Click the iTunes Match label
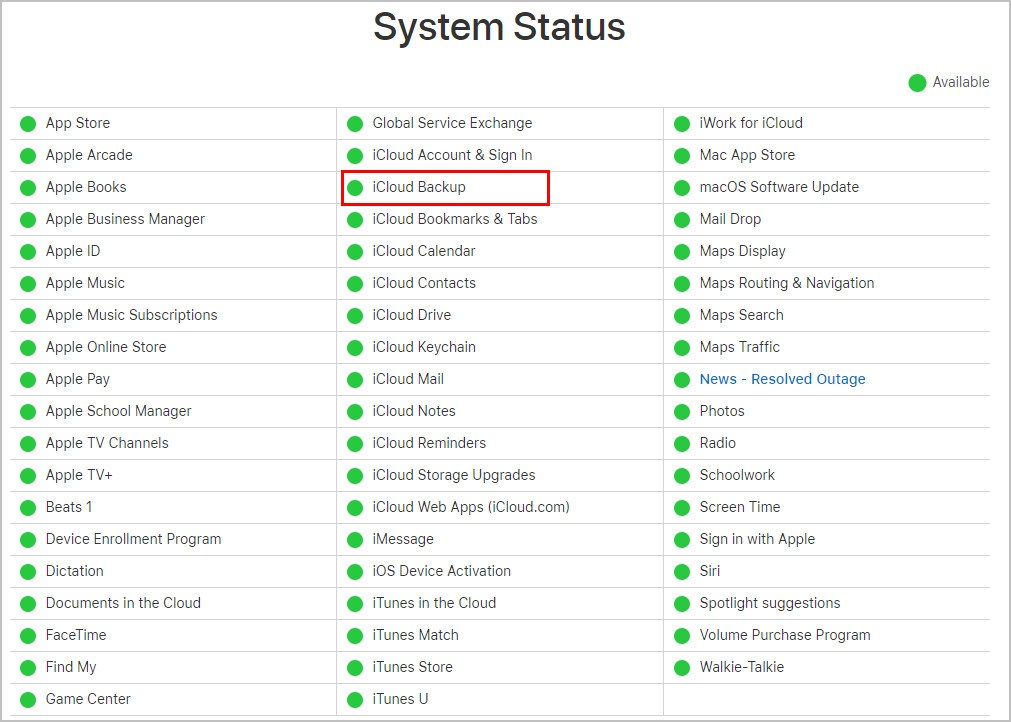Screen dimensions: 1011x722 [416, 635]
